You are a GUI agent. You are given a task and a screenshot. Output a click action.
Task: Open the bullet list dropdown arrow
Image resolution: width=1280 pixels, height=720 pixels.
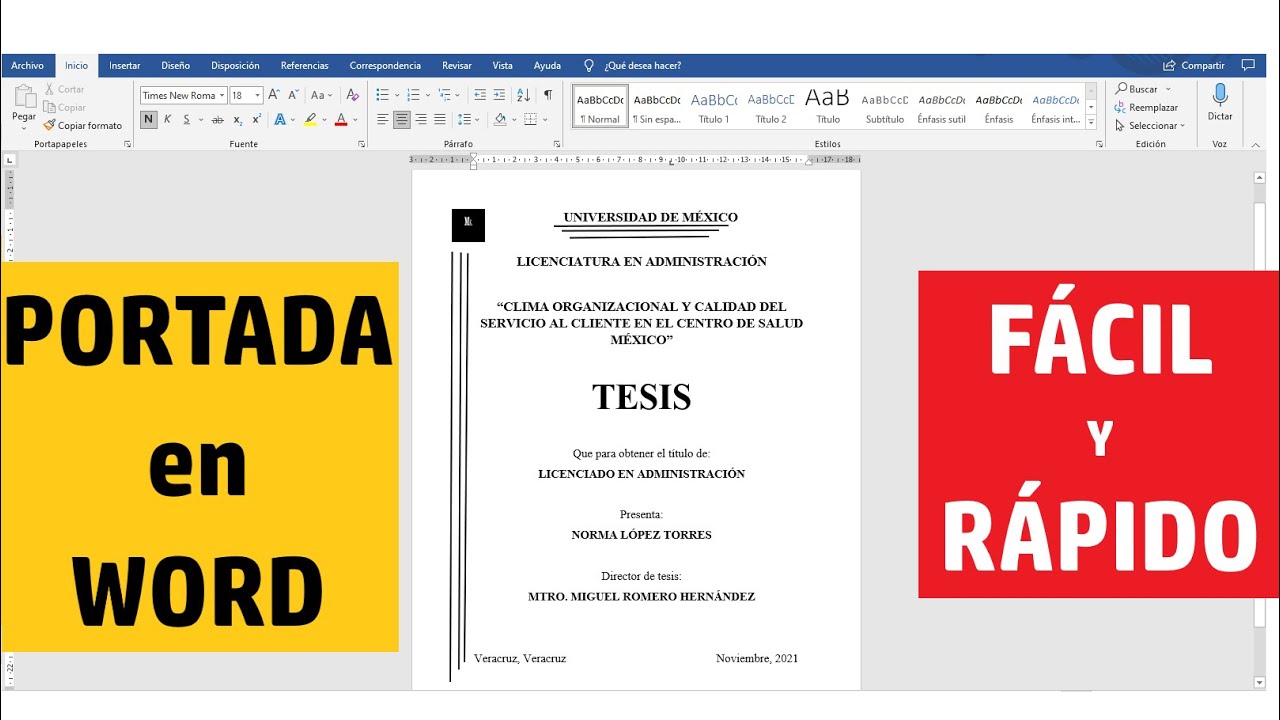tap(397, 95)
